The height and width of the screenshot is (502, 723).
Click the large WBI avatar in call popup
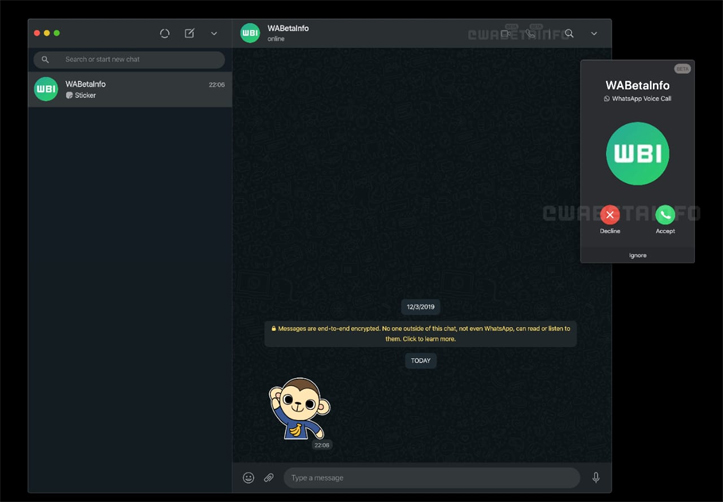[637, 154]
